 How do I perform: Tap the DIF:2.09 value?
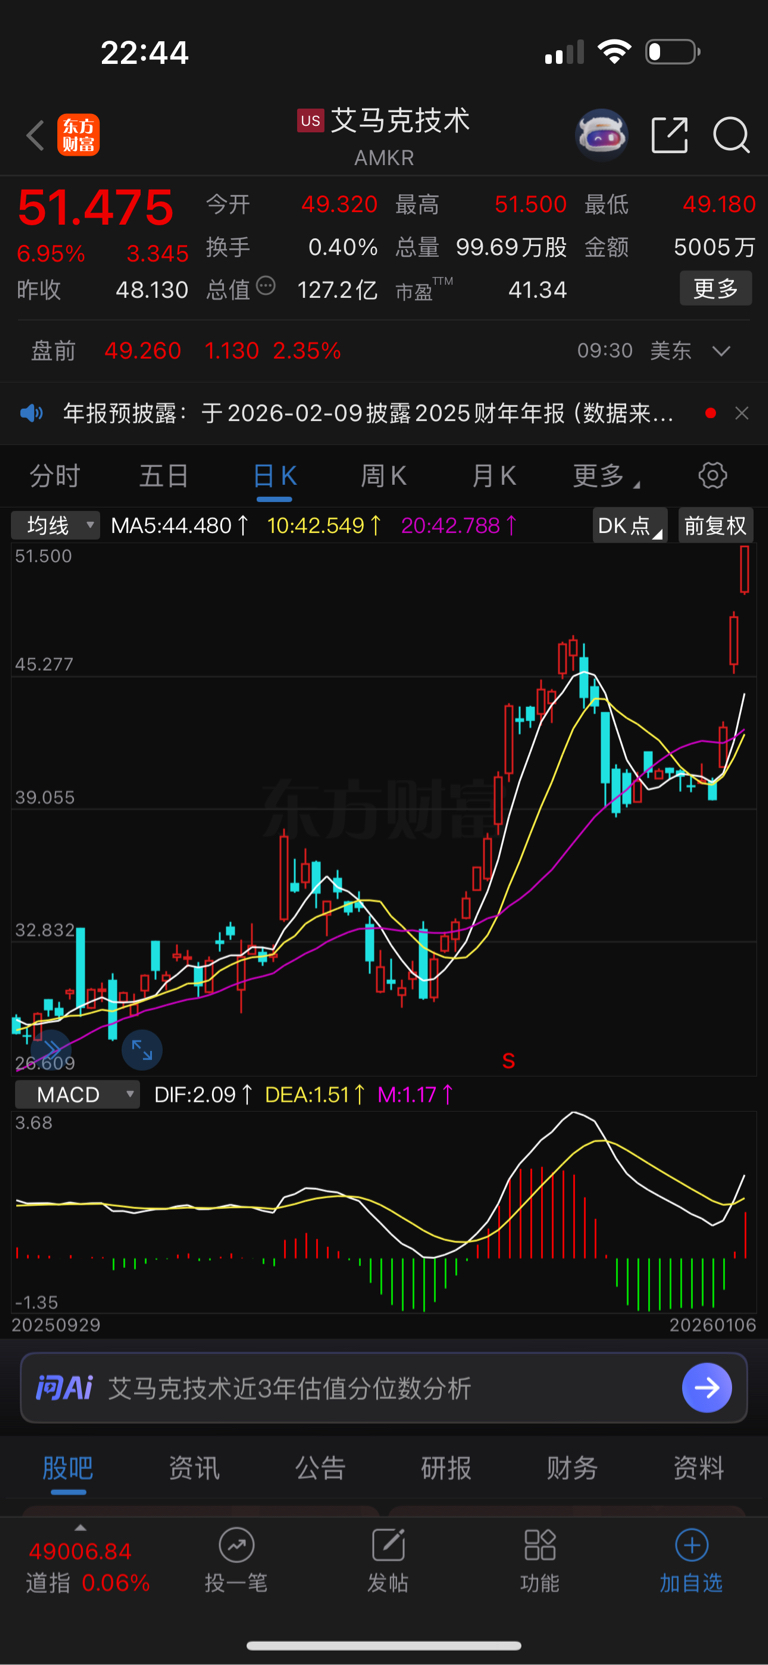click(x=203, y=1095)
